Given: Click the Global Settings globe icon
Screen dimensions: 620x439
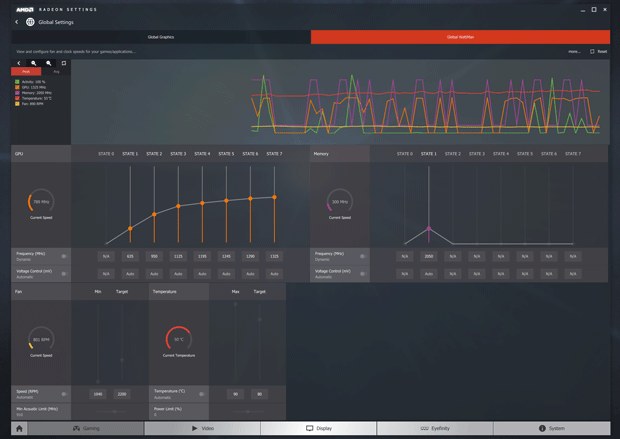Looking at the screenshot, I should tap(30, 22).
